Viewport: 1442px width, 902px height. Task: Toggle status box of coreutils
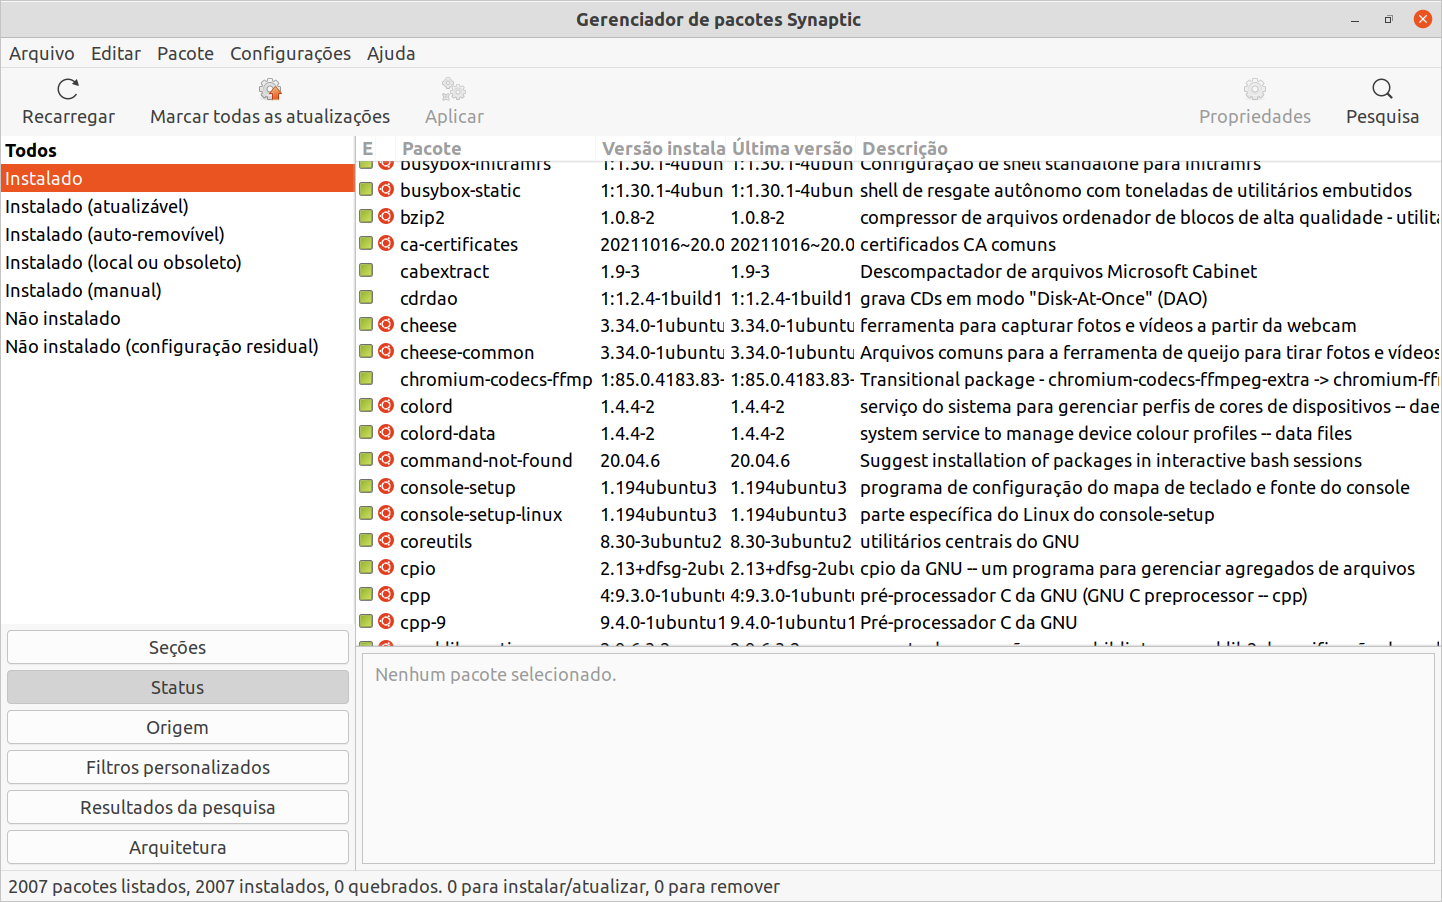[366, 540]
